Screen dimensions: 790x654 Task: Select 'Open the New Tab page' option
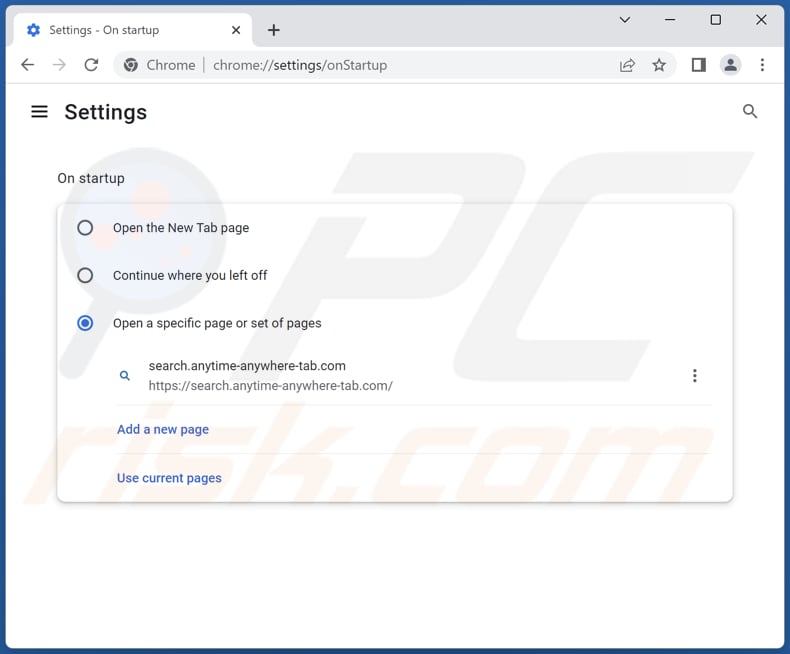tap(85, 228)
